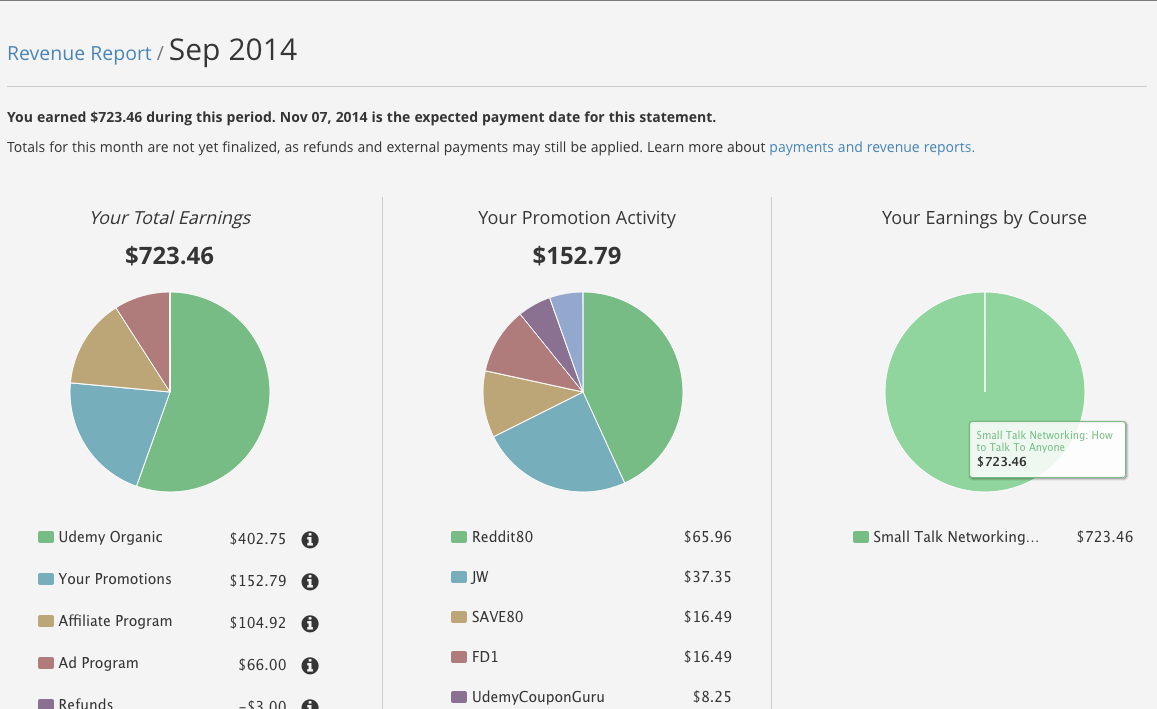The width and height of the screenshot is (1157, 709).
Task: Select the green Reddit80 slice in promotion pie
Action: click(635, 376)
